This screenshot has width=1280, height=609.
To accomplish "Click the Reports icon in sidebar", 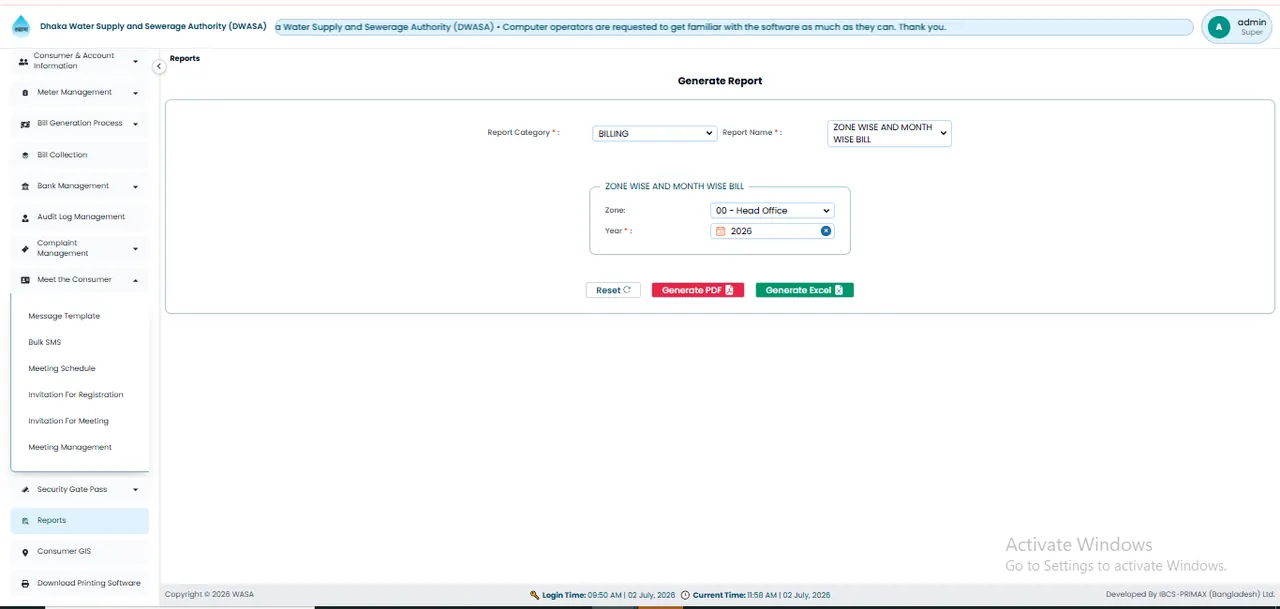I will coord(25,521).
